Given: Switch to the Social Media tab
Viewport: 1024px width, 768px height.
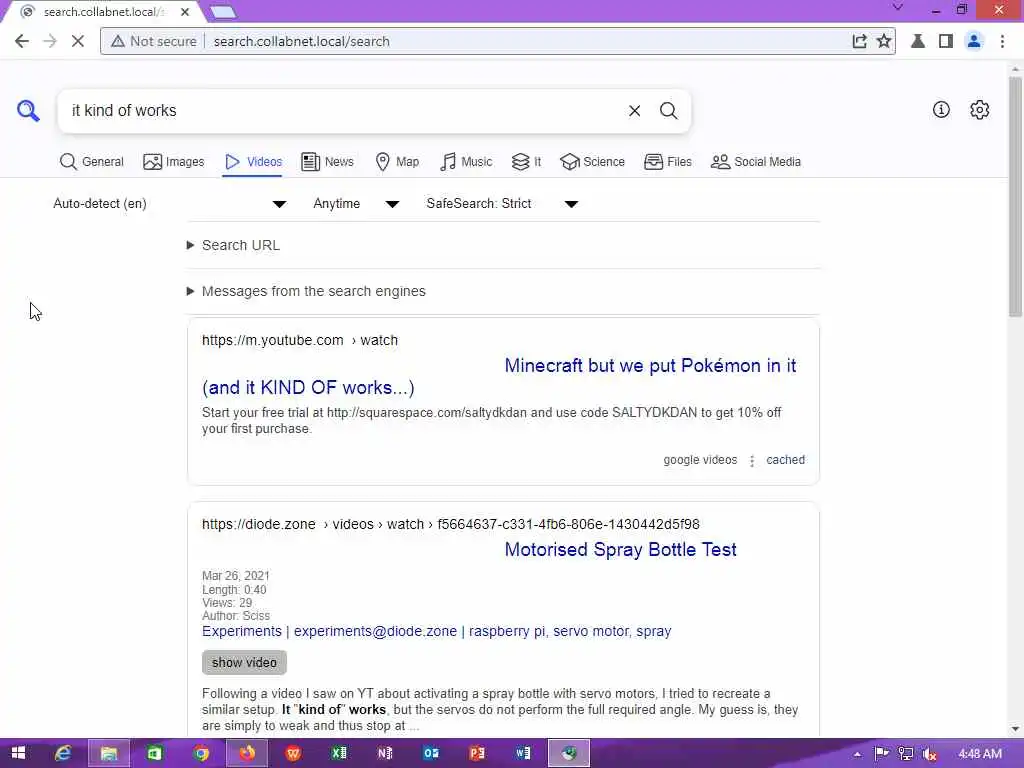Looking at the screenshot, I should tap(756, 161).
